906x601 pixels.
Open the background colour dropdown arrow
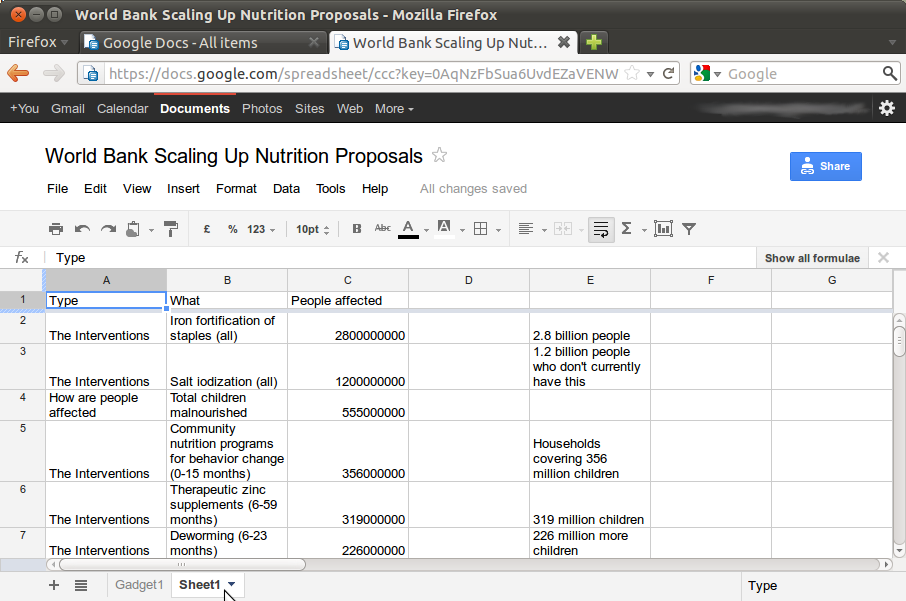(462, 230)
